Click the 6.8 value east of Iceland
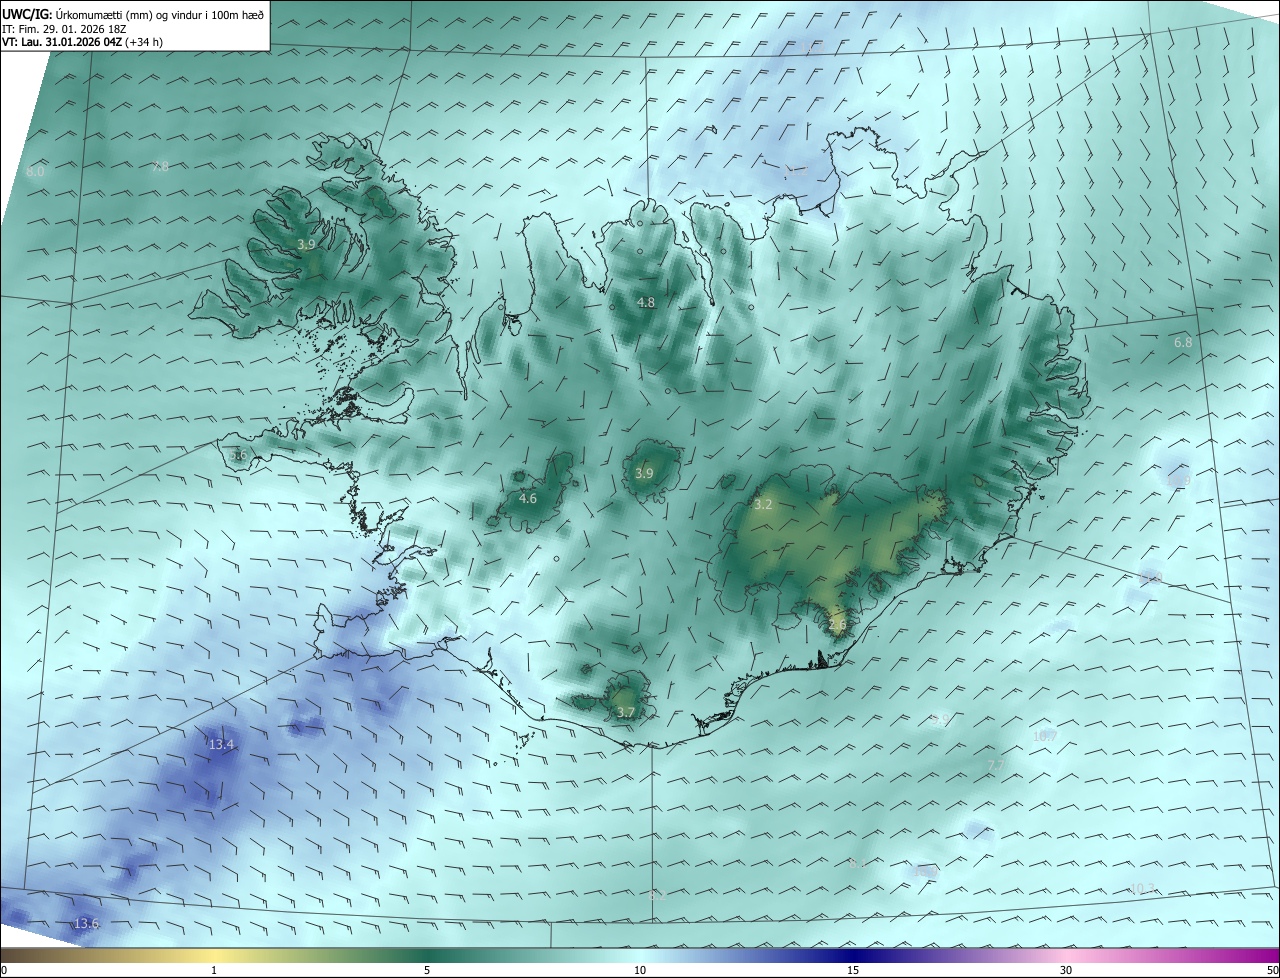 coord(1182,342)
